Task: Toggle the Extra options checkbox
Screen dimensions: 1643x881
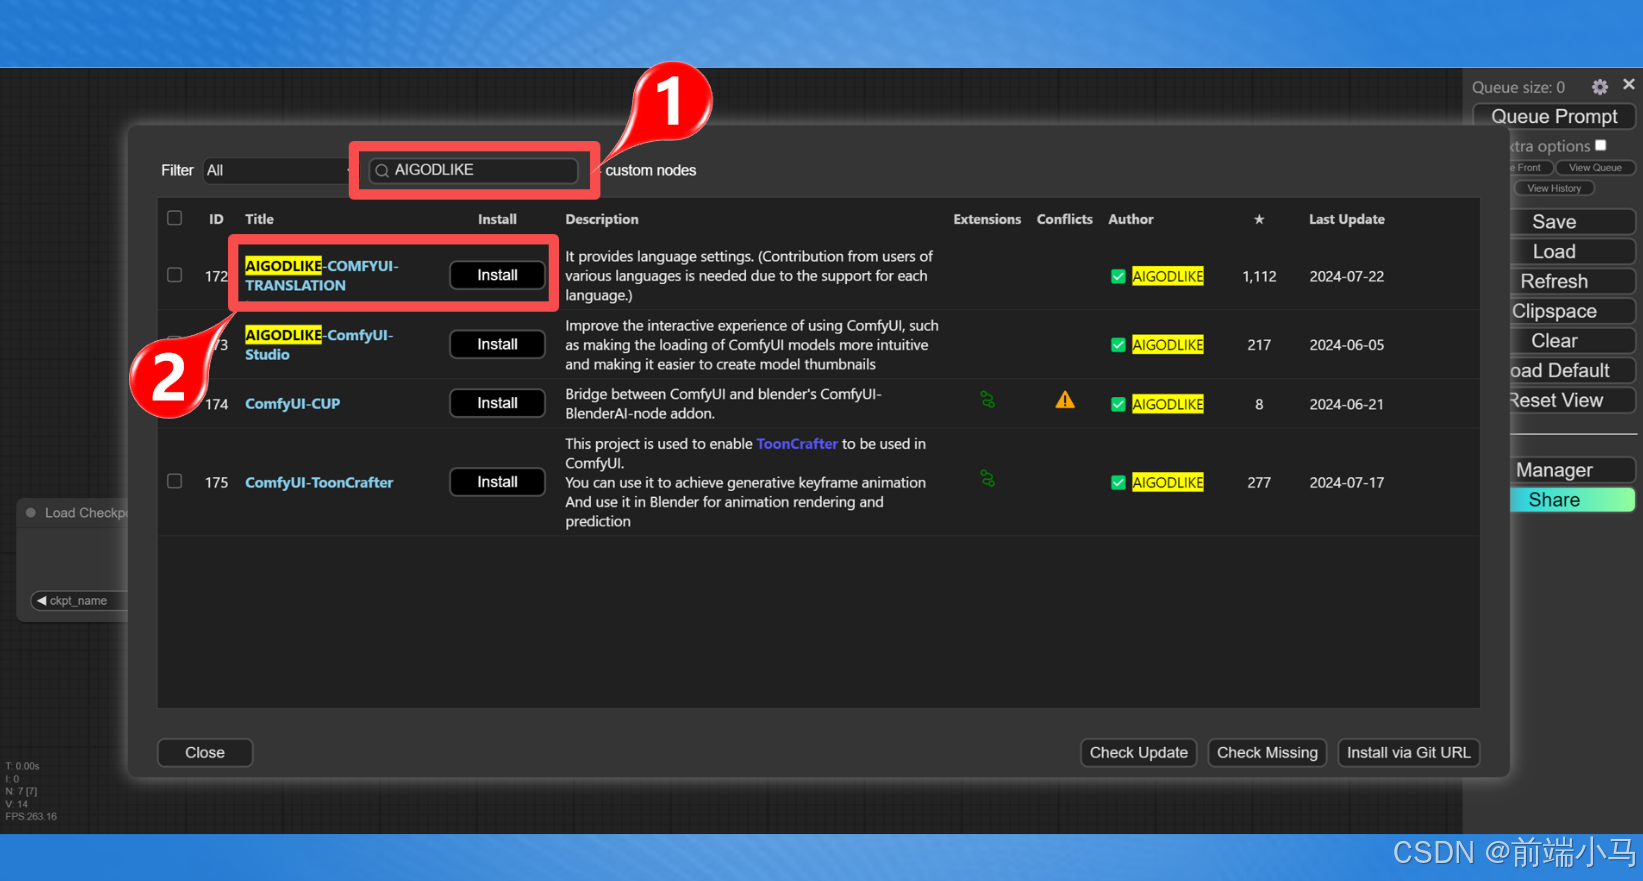Action: pyautogui.click(x=1600, y=145)
